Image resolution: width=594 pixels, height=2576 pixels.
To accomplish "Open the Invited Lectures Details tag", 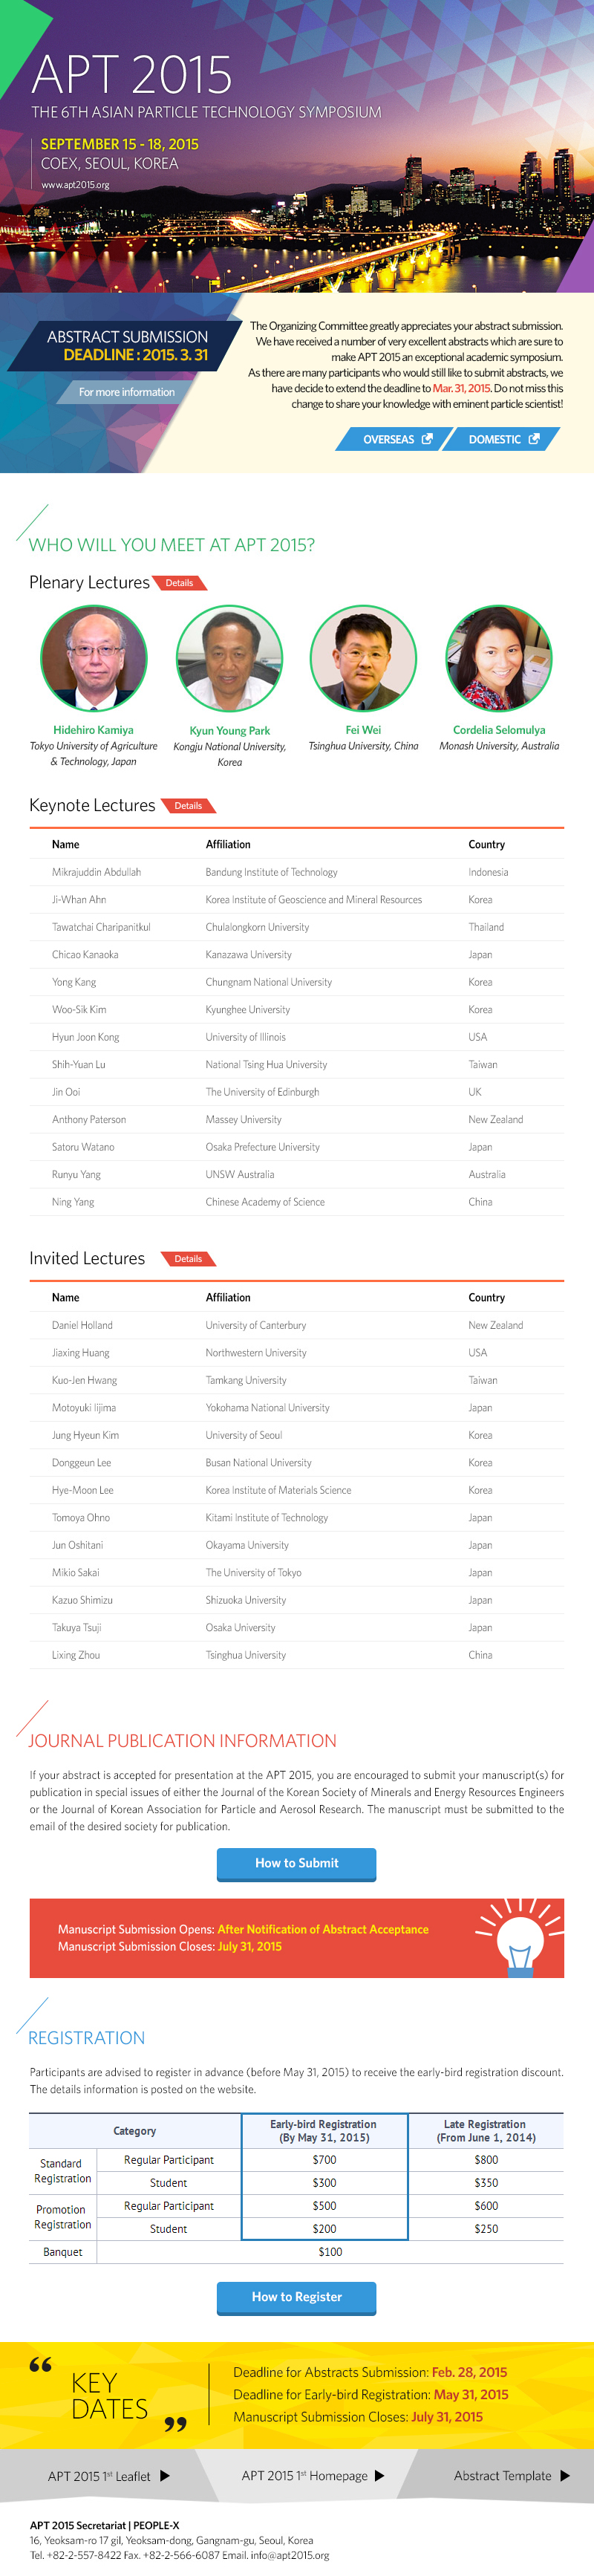I will (x=188, y=1259).
